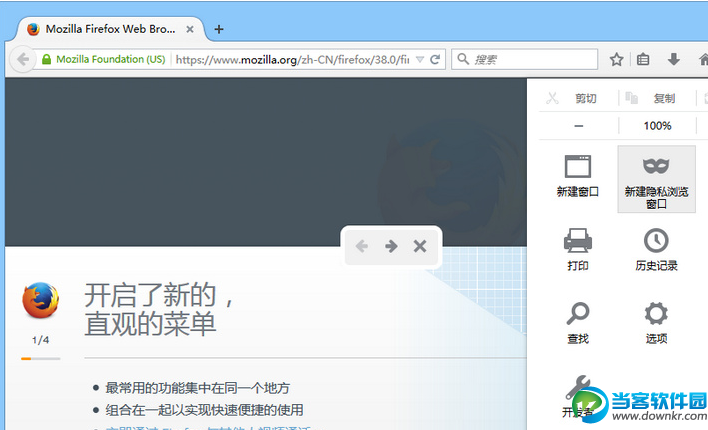Open 新建窗口 new window item

(x=578, y=177)
